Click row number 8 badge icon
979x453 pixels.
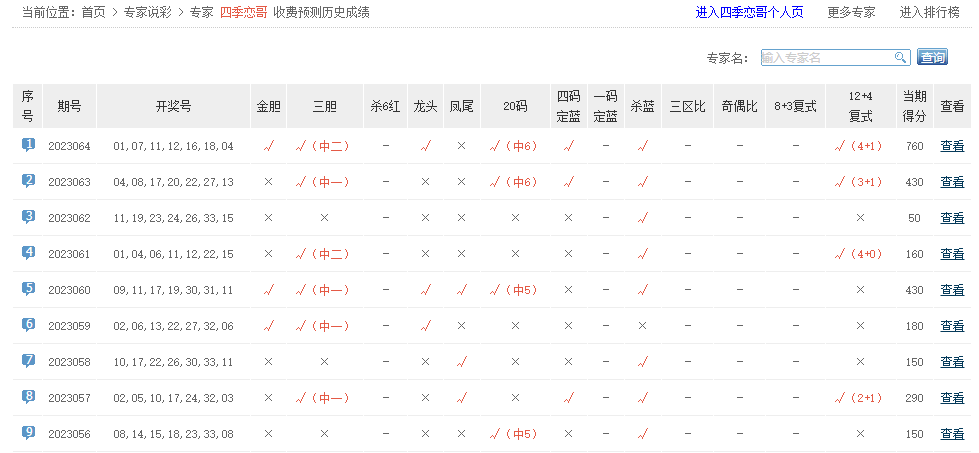(28, 397)
